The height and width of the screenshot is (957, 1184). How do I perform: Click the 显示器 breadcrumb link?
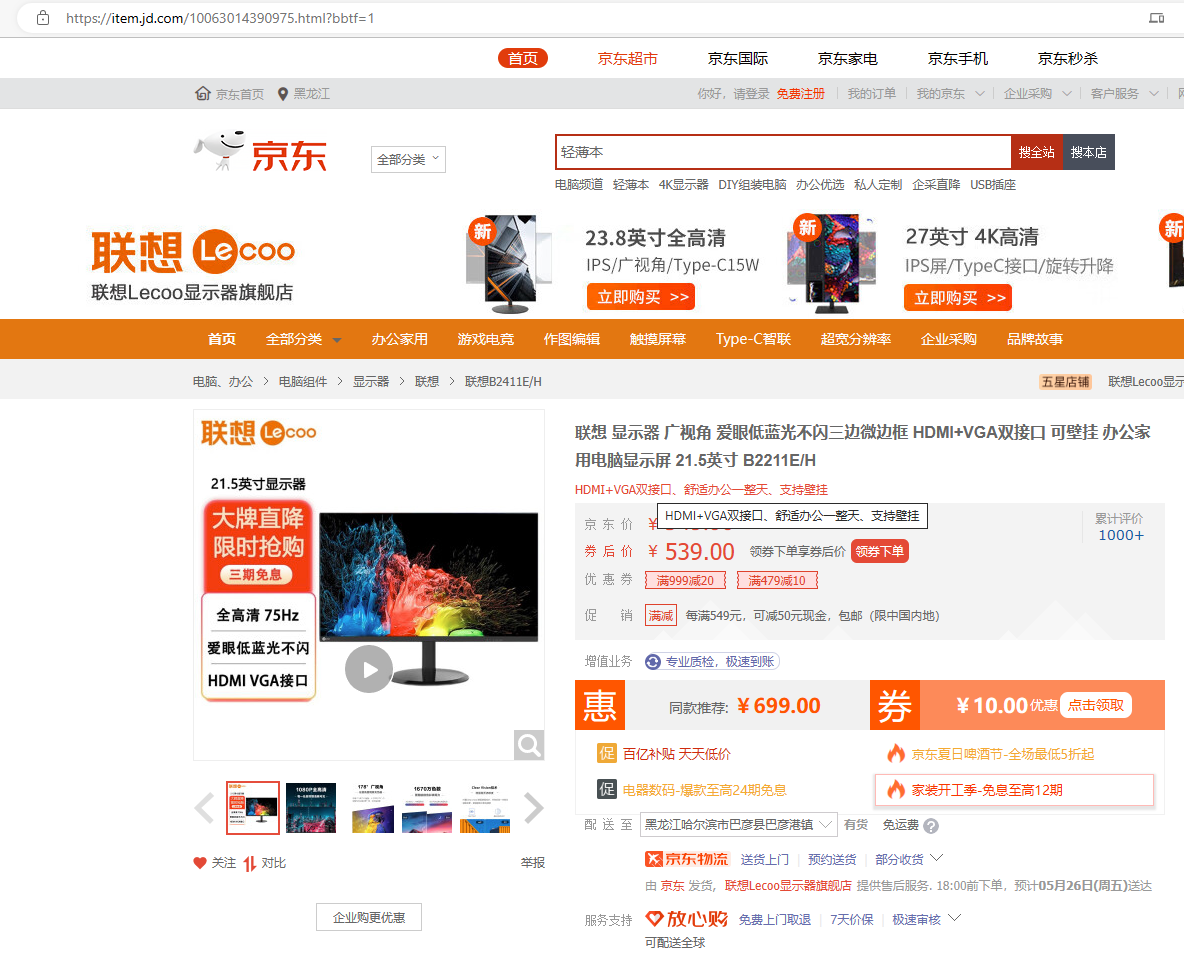click(371, 381)
